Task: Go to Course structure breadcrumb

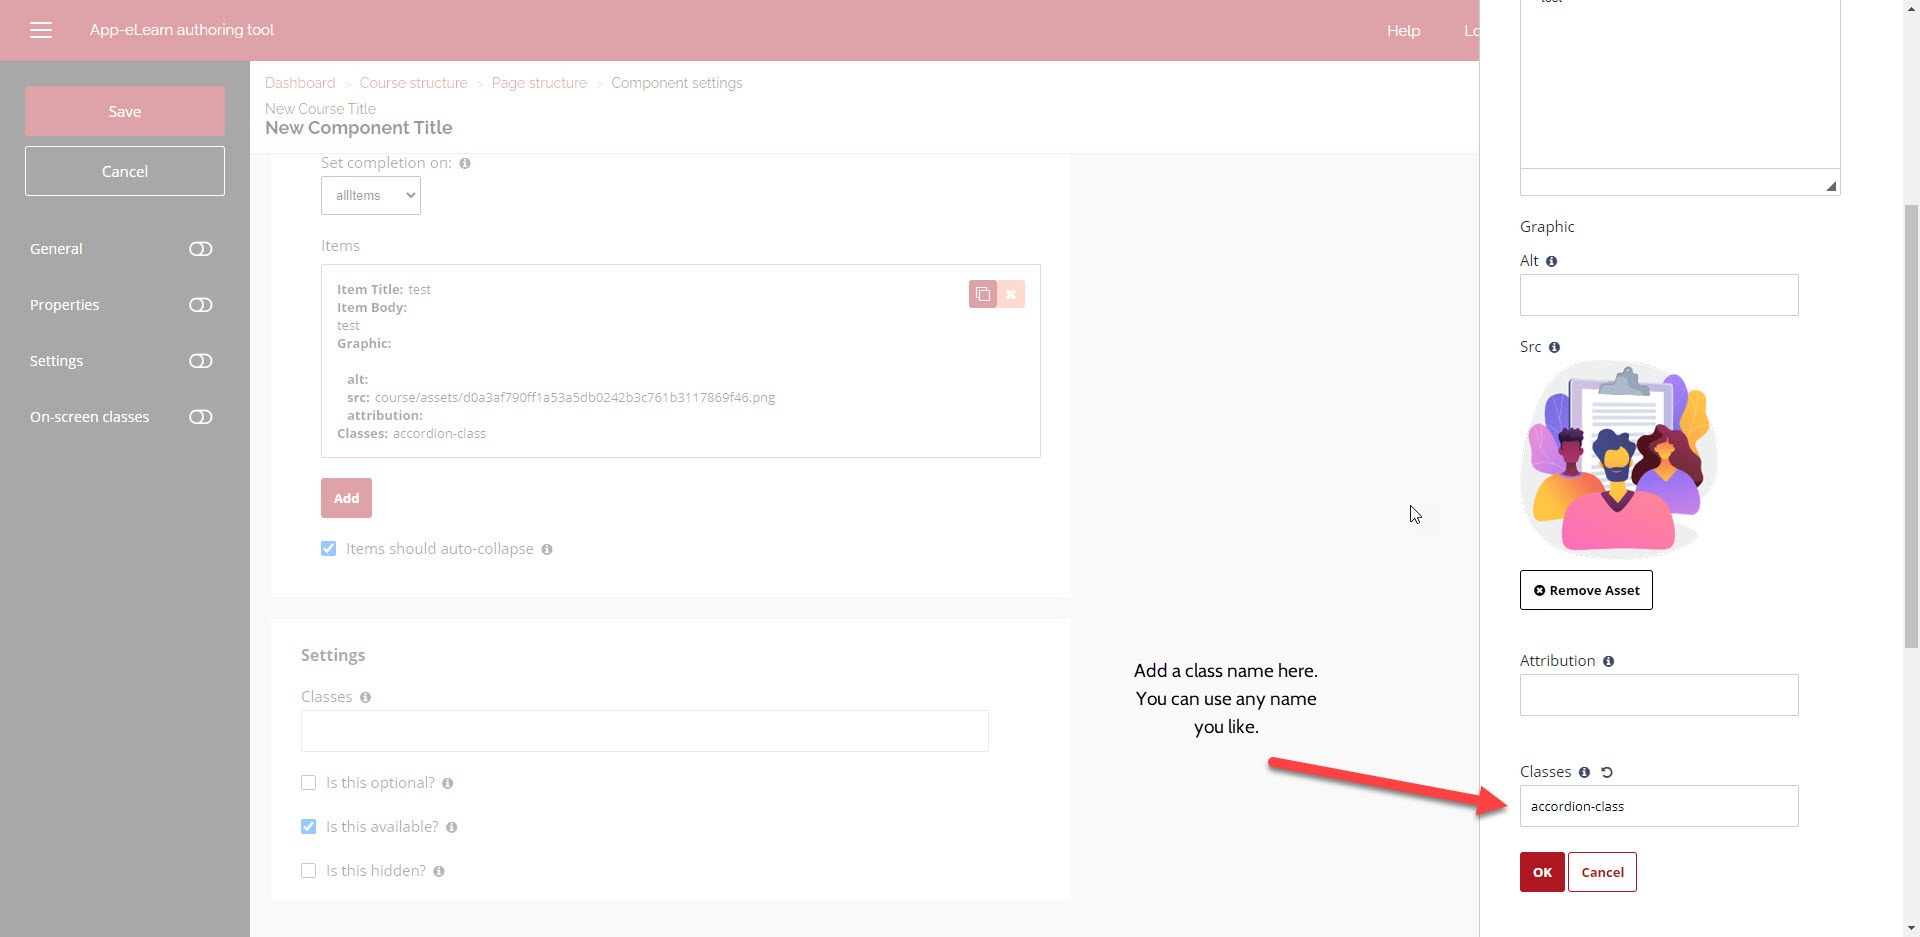Action: pyautogui.click(x=413, y=83)
